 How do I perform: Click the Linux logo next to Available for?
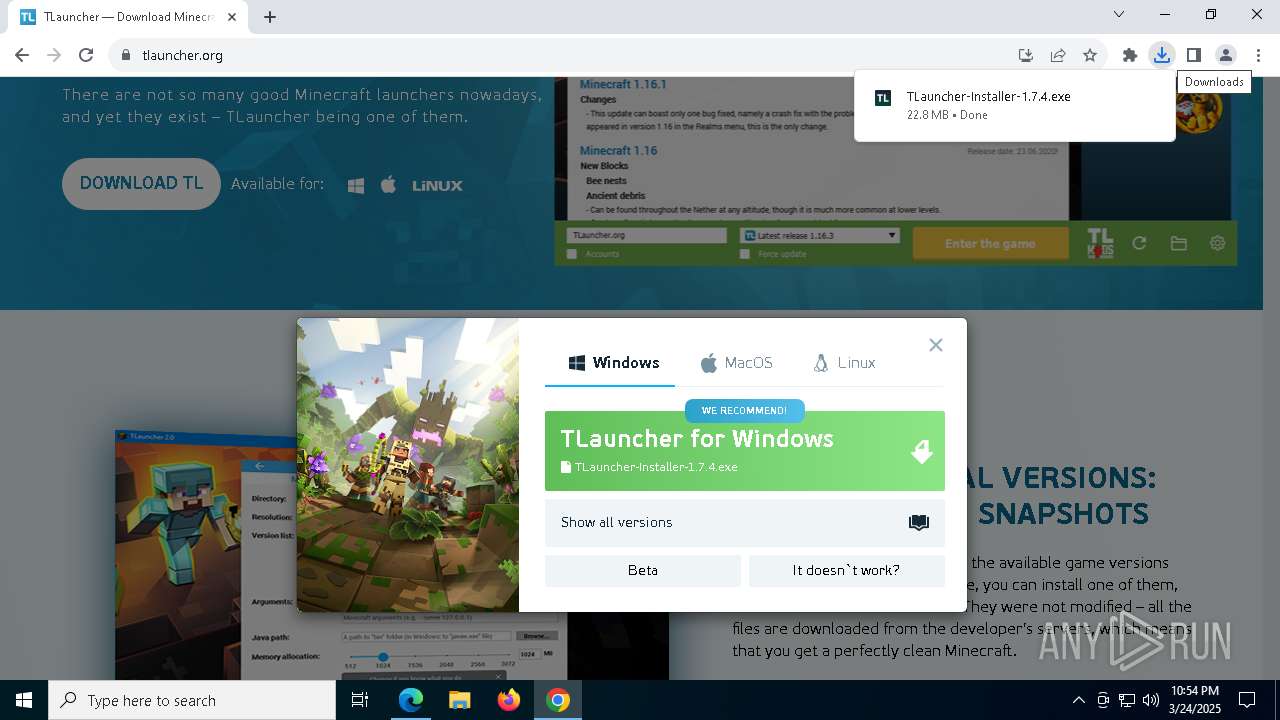pos(437,185)
